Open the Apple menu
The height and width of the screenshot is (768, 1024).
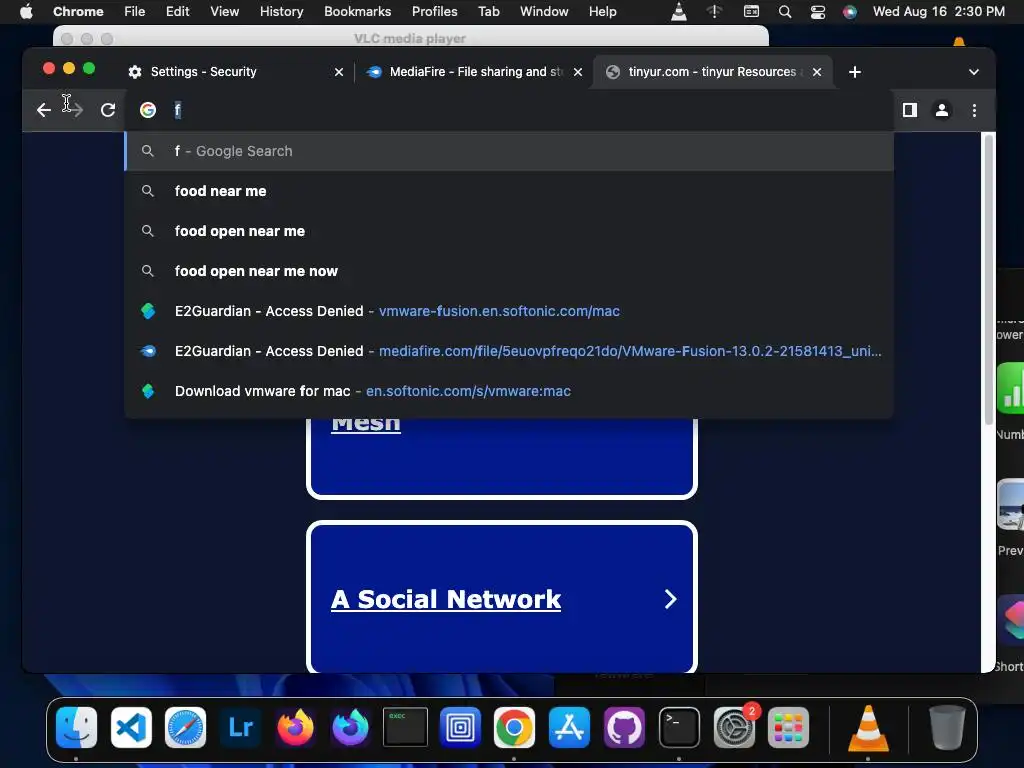click(26, 11)
